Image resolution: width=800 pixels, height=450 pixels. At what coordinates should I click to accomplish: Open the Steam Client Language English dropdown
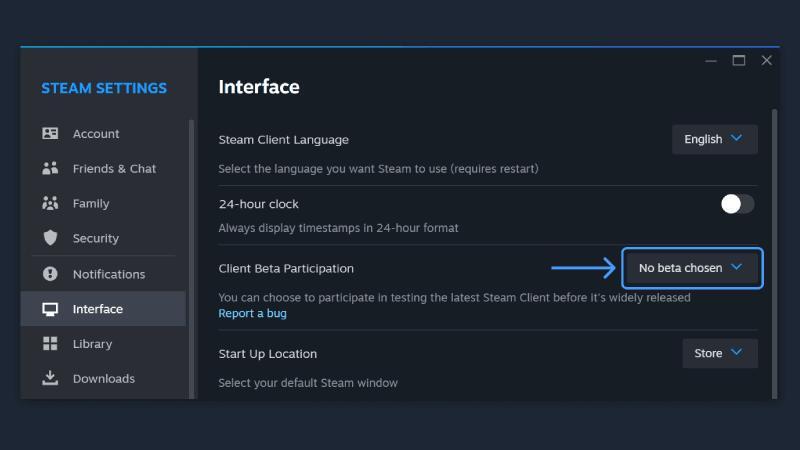tap(714, 139)
